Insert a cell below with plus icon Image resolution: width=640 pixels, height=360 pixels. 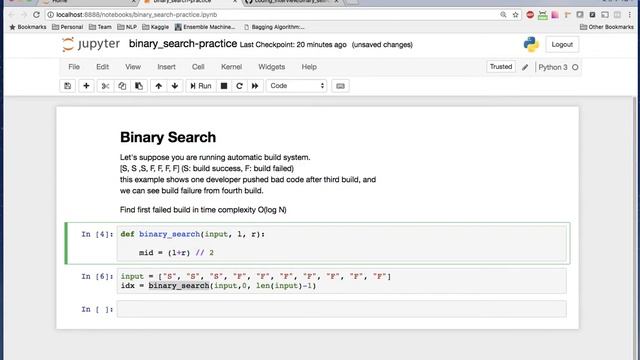tap(86, 86)
